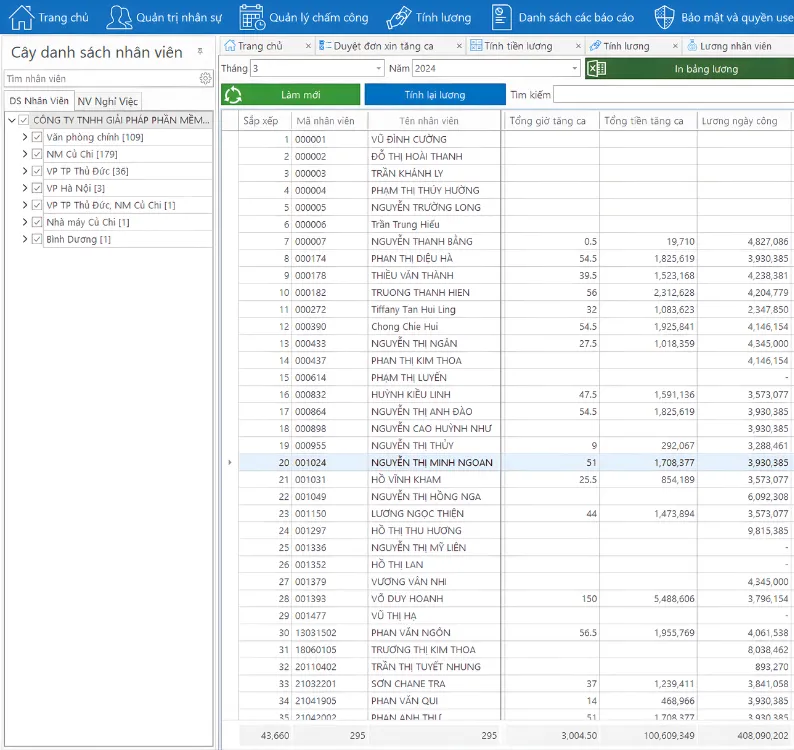This screenshot has height=750, width=794.
Task: Click the home icon on Trang chủ tab
Action: [230, 46]
